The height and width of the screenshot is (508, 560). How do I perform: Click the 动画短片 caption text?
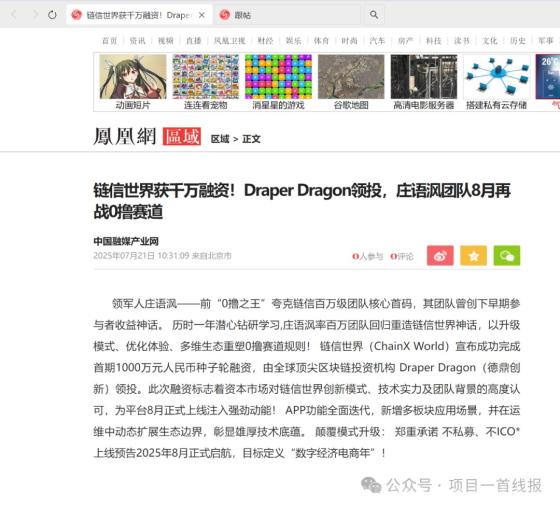133,105
